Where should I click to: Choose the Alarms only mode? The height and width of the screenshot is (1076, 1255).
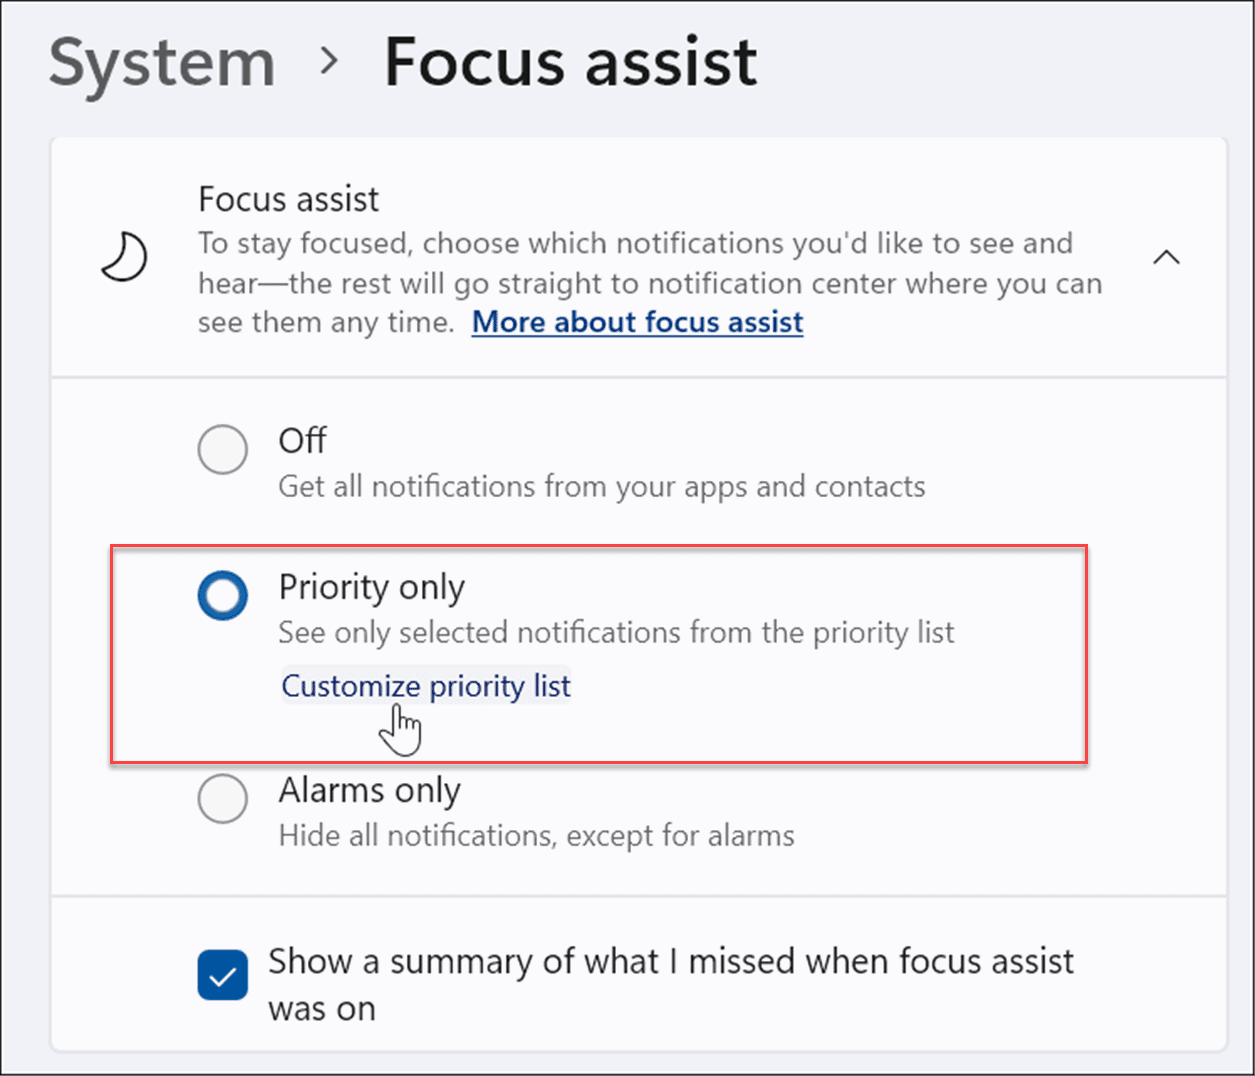[x=222, y=799]
